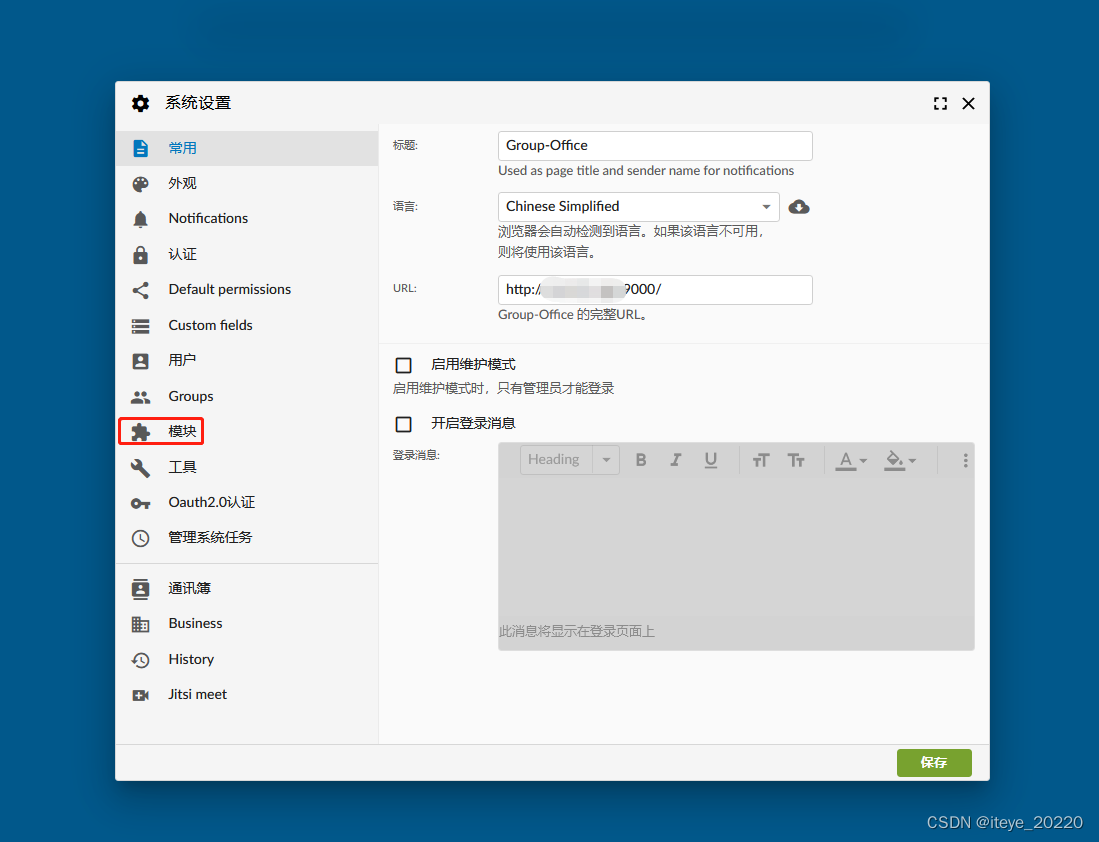Open the 工具 section
The width and height of the screenshot is (1099, 842).
(247, 467)
